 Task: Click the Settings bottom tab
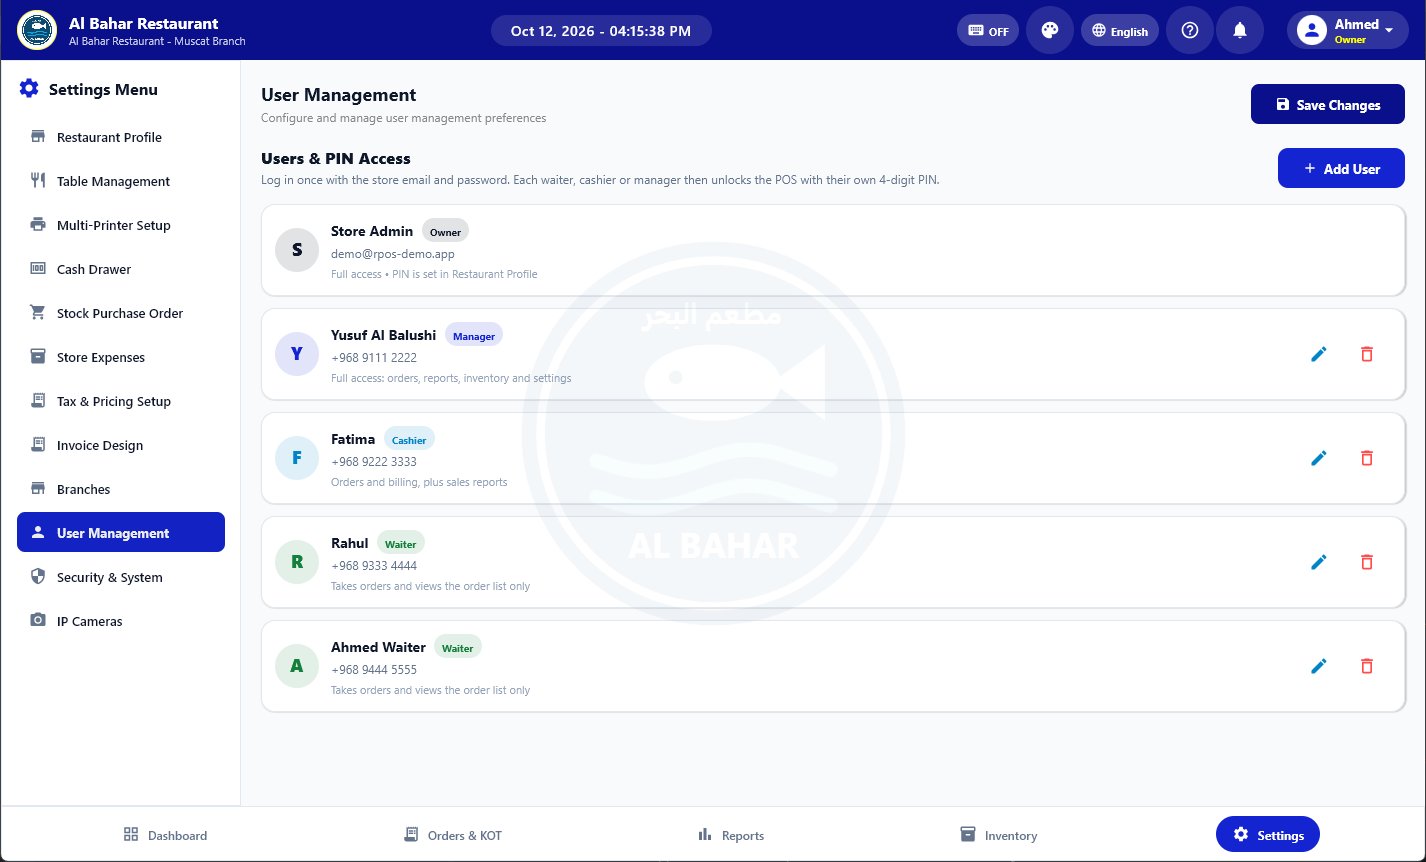(x=1268, y=835)
